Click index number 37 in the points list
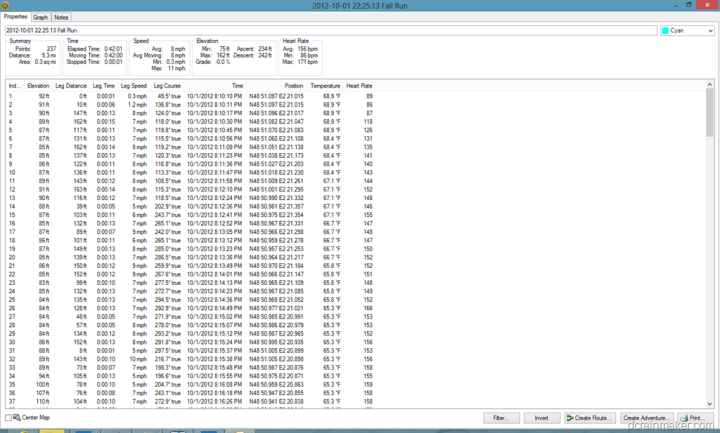720x433 pixels. coord(12,402)
